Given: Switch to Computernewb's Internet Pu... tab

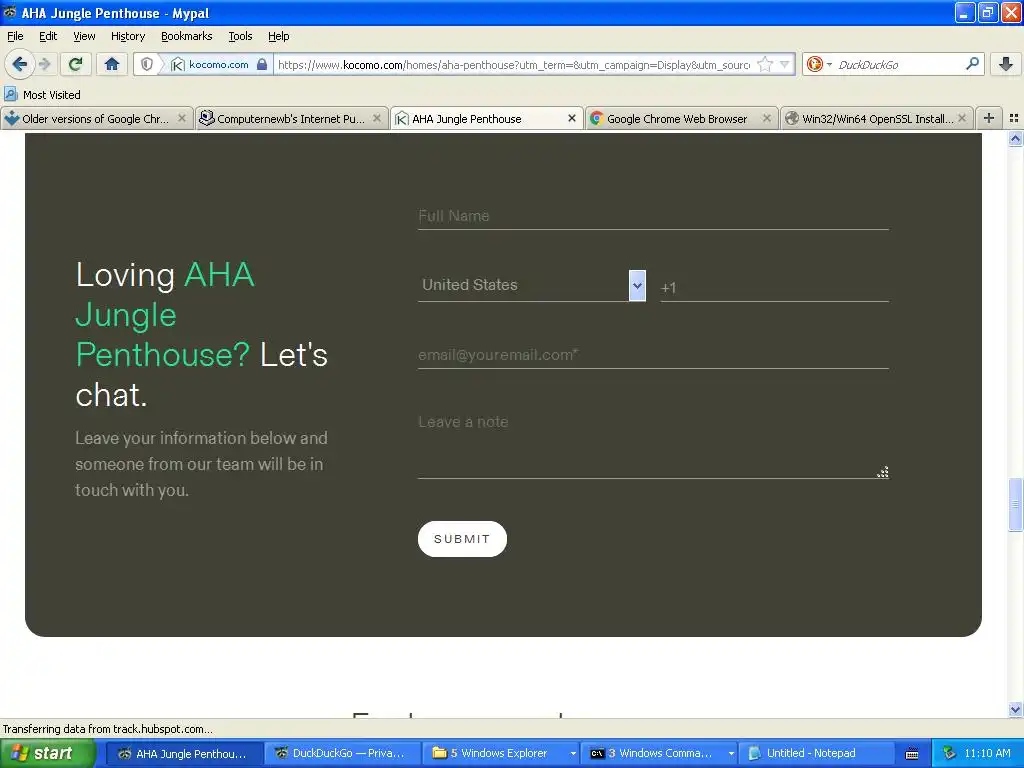Looking at the screenshot, I should point(291,119).
